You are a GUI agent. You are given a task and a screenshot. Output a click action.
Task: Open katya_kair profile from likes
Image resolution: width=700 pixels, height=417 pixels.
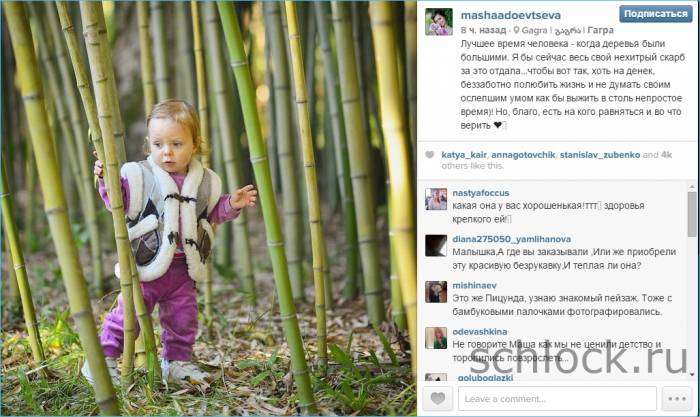pyautogui.click(x=463, y=155)
